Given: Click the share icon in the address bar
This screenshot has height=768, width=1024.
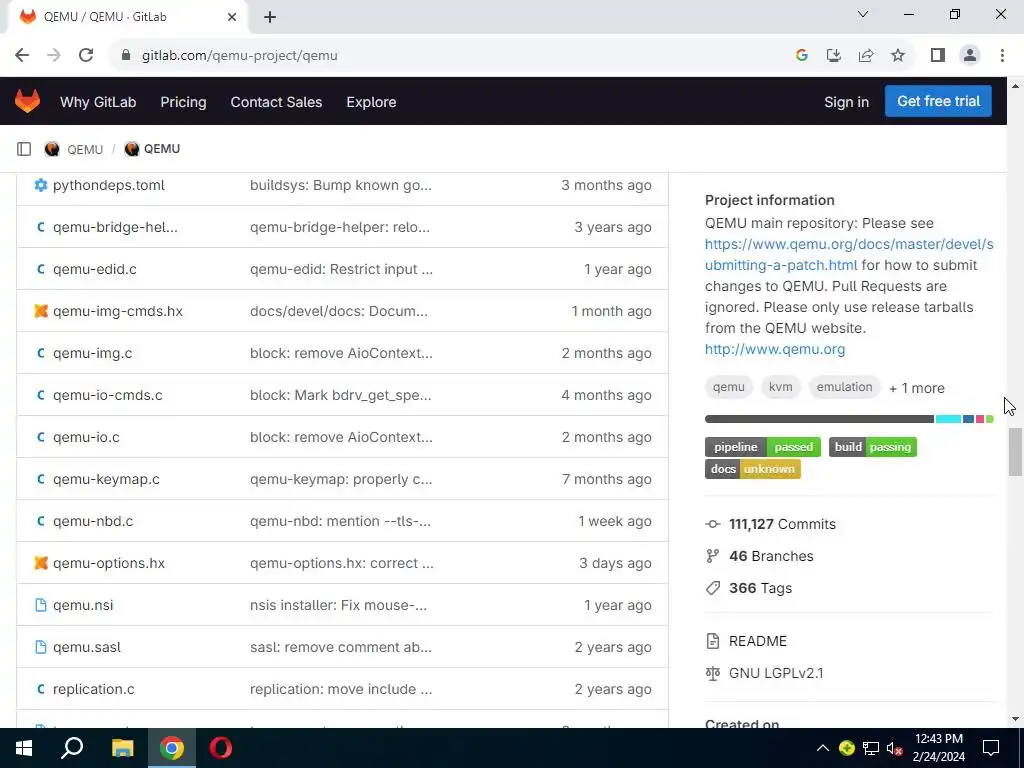Looking at the screenshot, I should [x=866, y=56].
